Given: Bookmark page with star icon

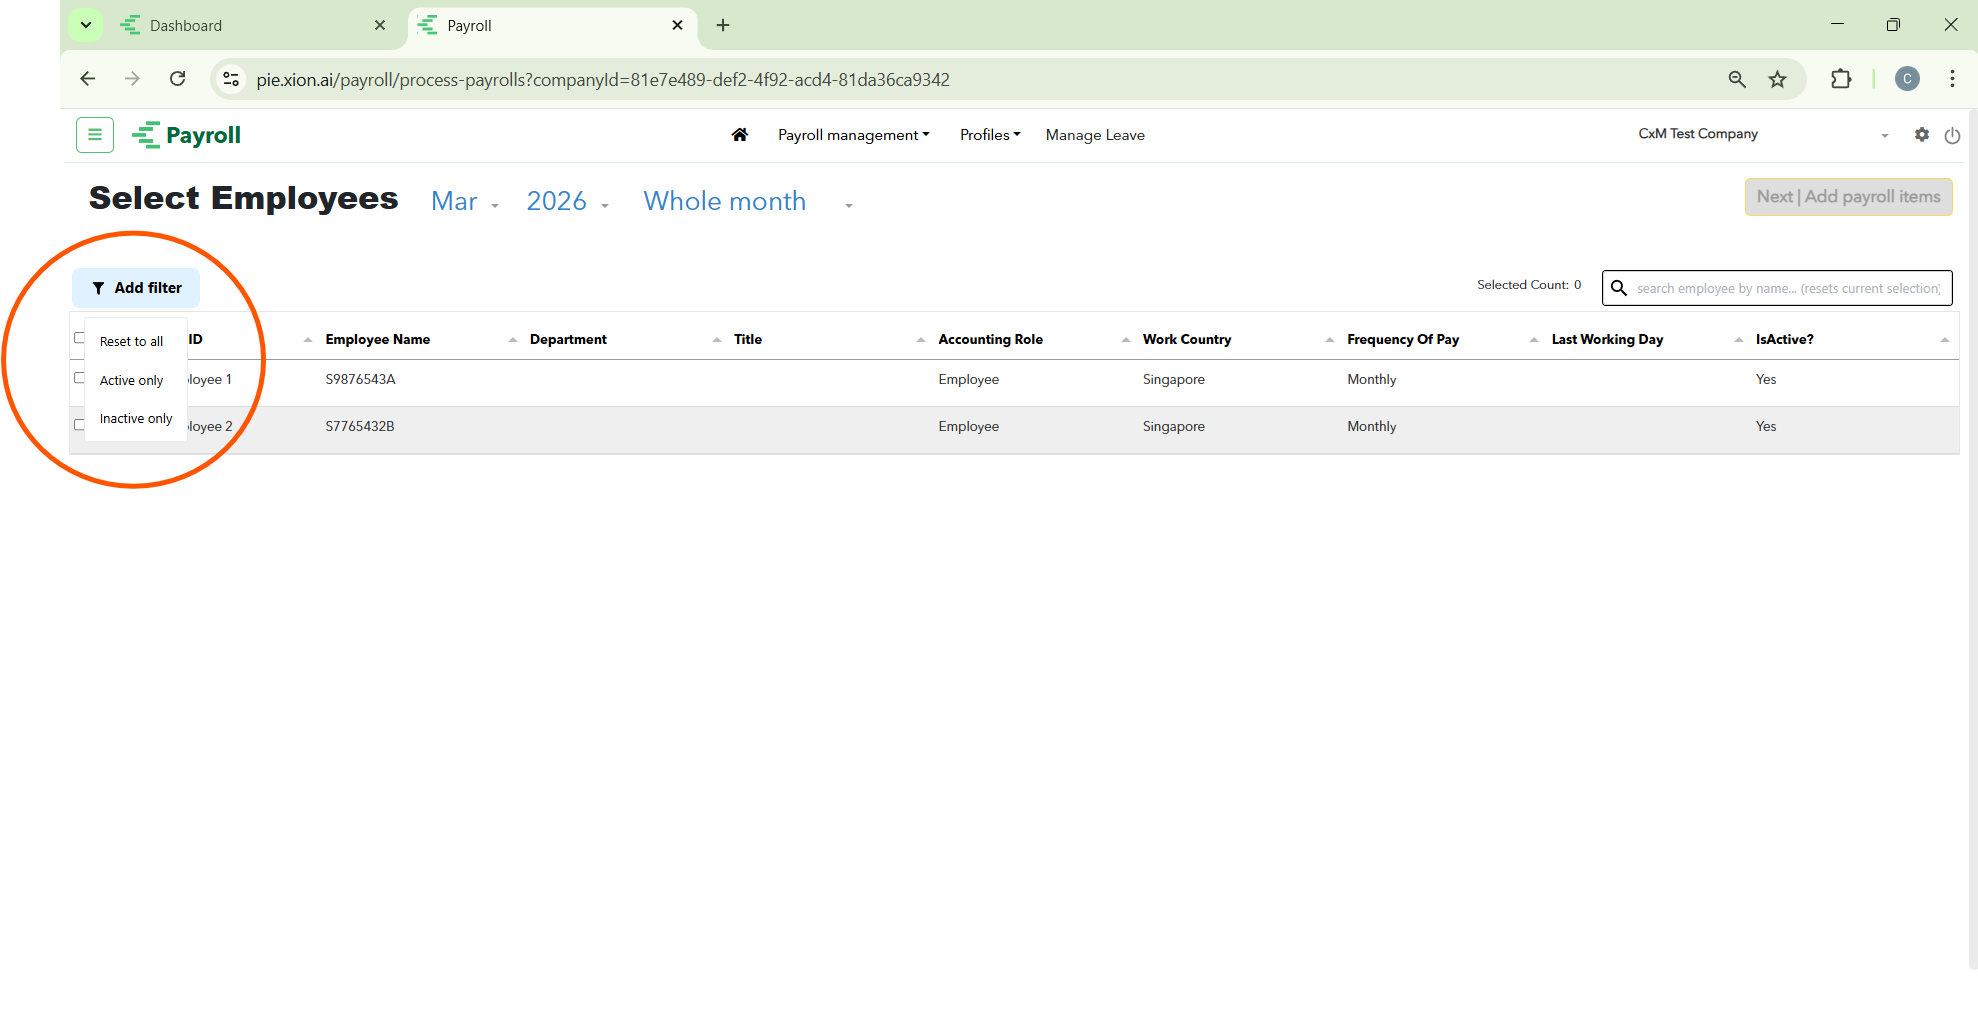Looking at the screenshot, I should point(1777,80).
